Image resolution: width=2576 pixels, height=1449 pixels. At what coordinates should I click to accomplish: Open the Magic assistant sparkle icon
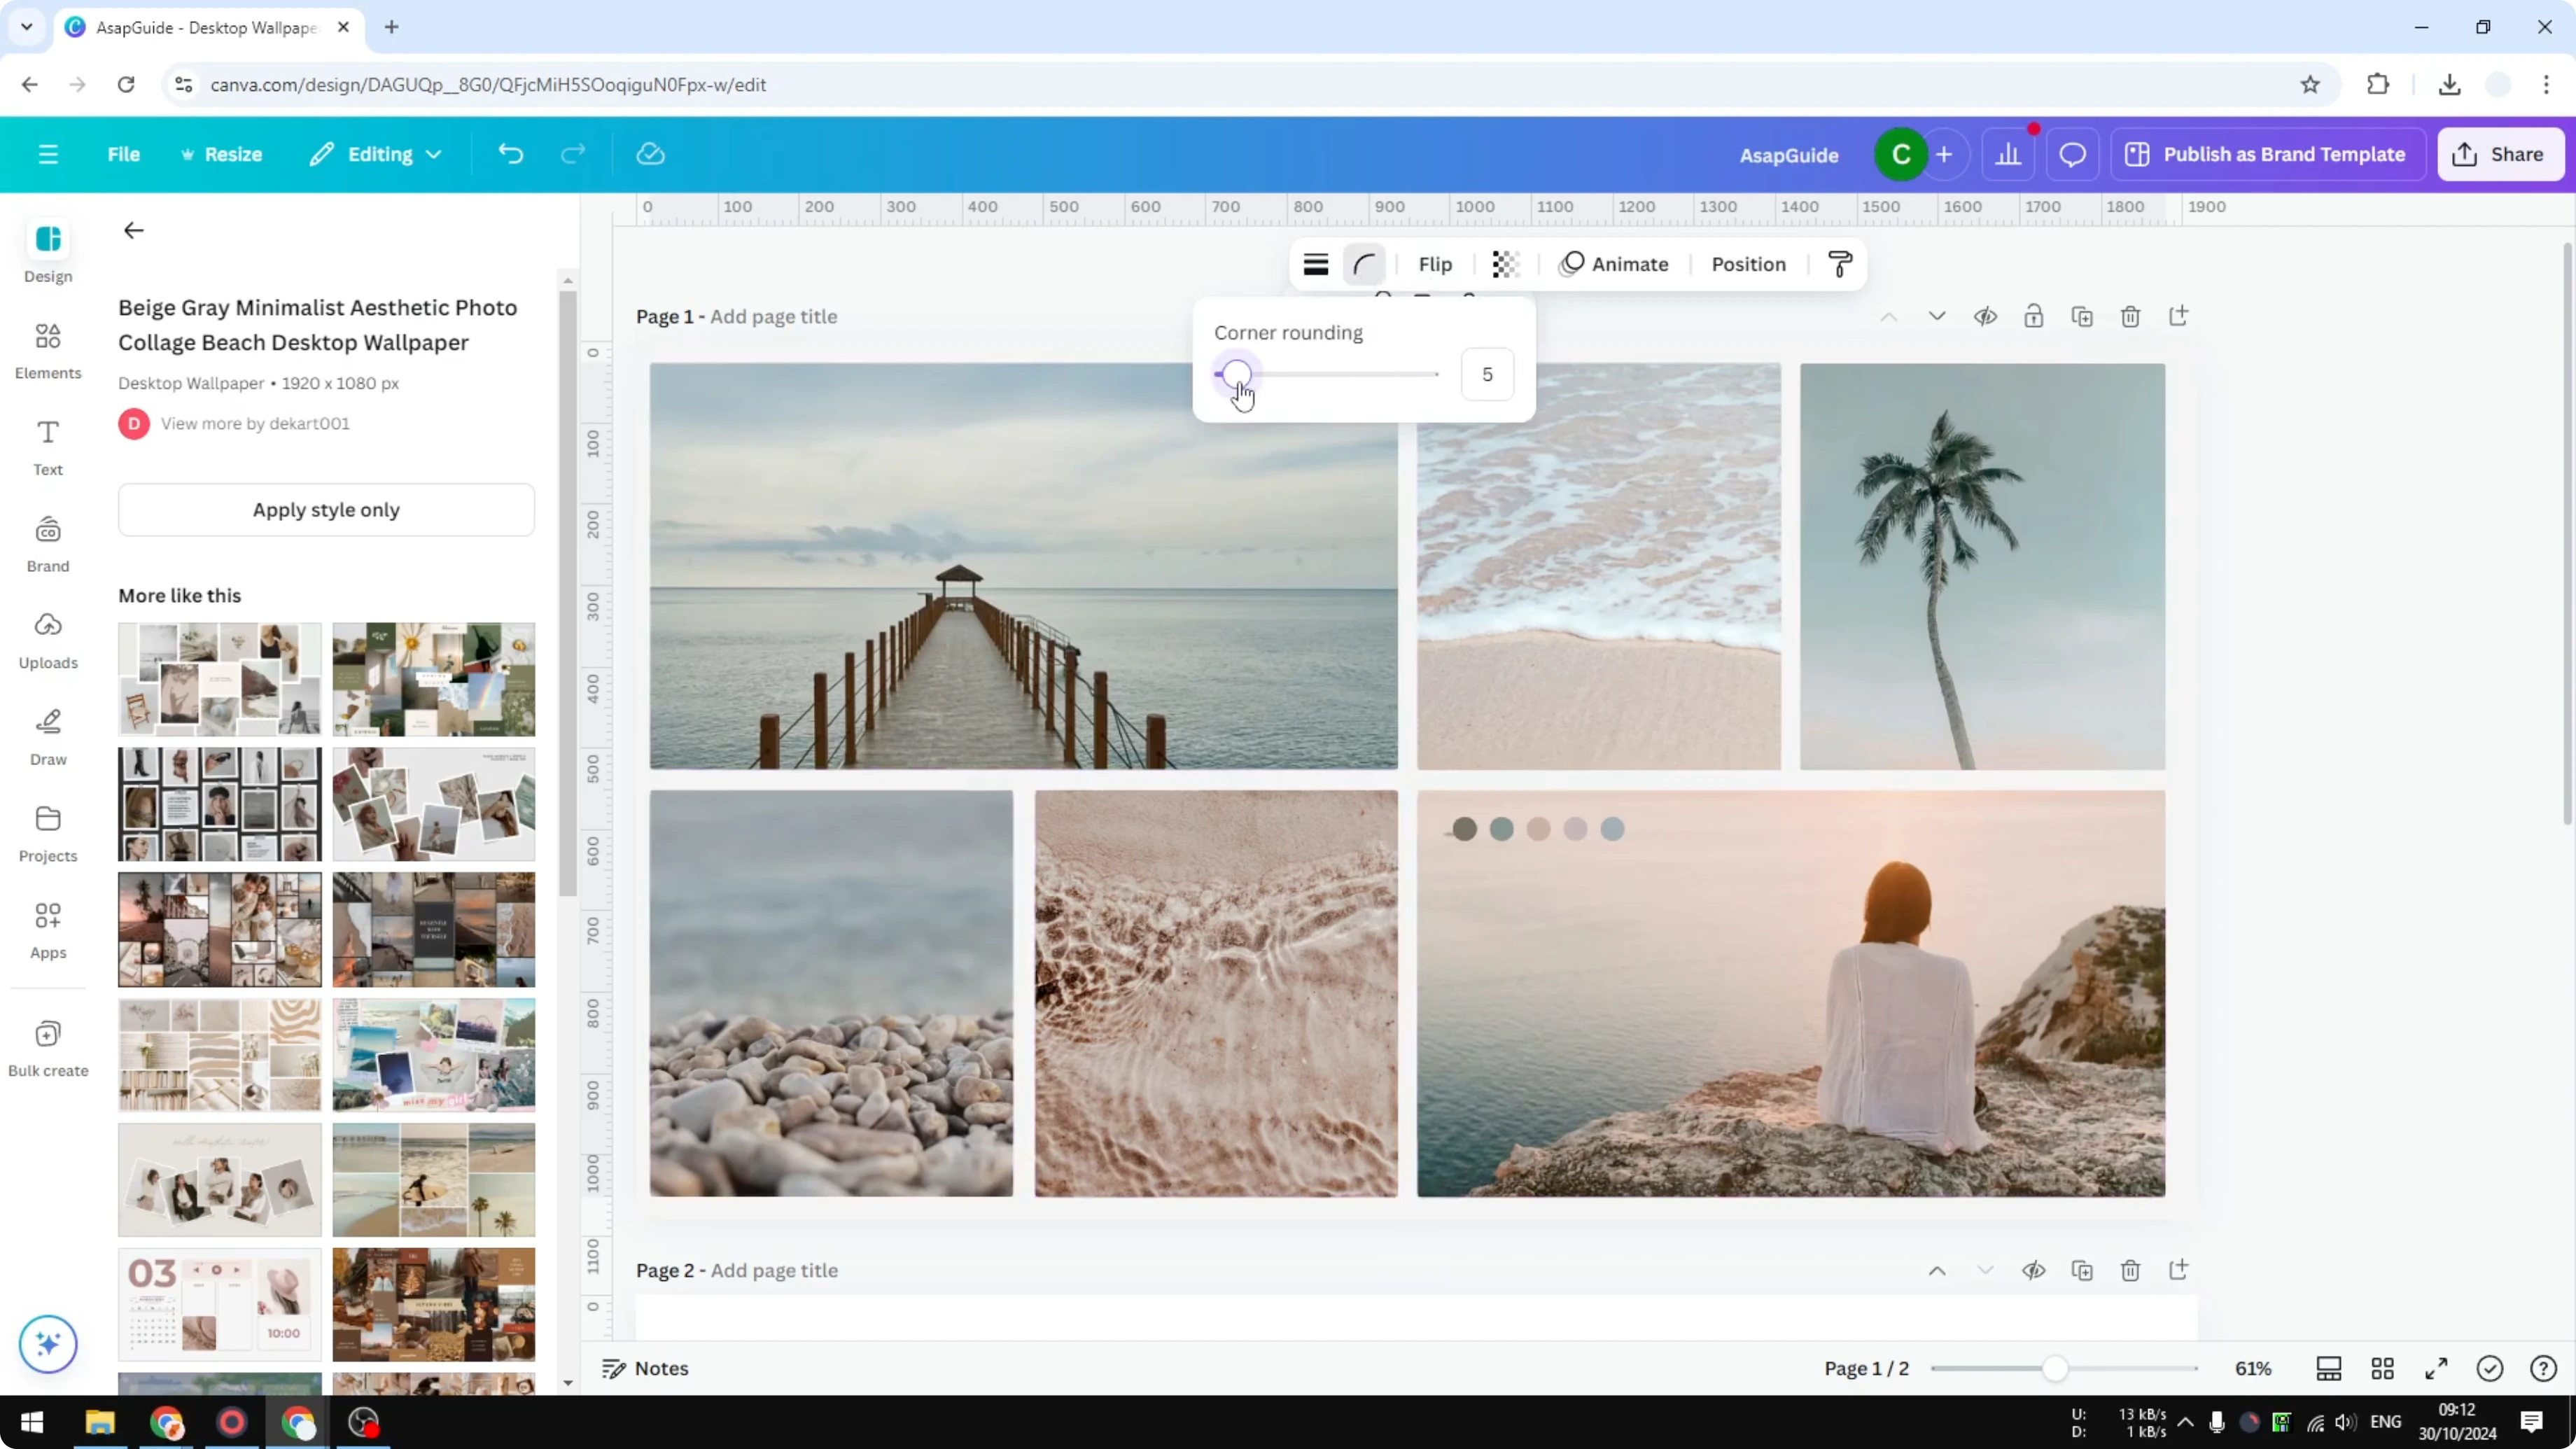[x=47, y=1344]
